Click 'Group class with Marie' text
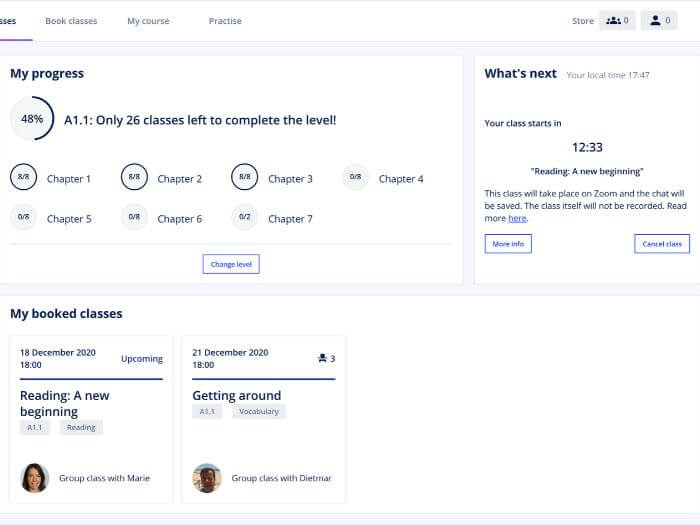This screenshot has width=700, height=525. [104, 478]
